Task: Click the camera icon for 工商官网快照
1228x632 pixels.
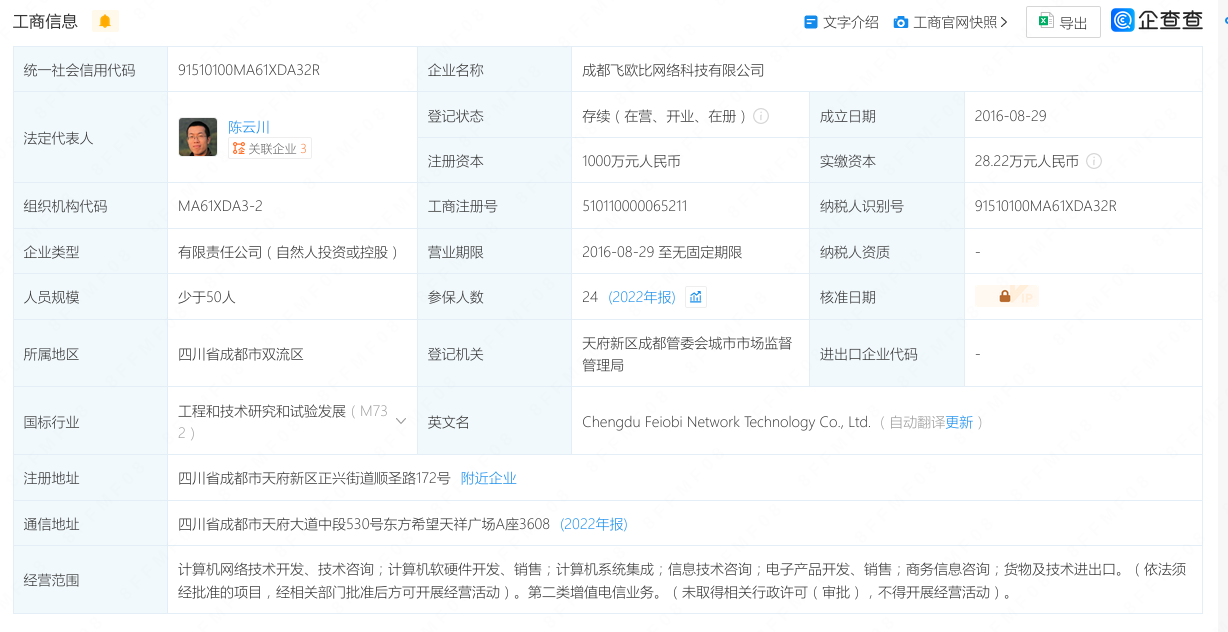Action: (901, 22)
